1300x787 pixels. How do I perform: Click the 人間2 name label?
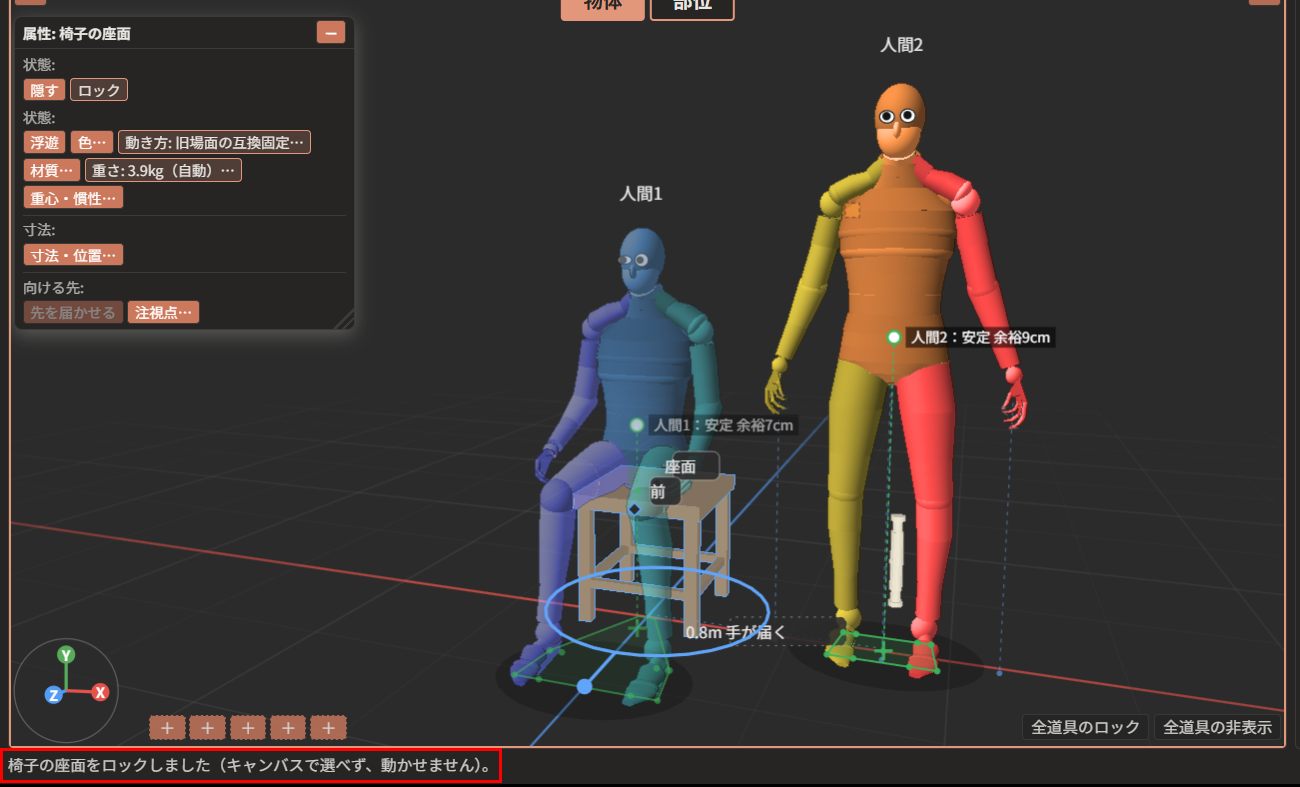(903, 45)
